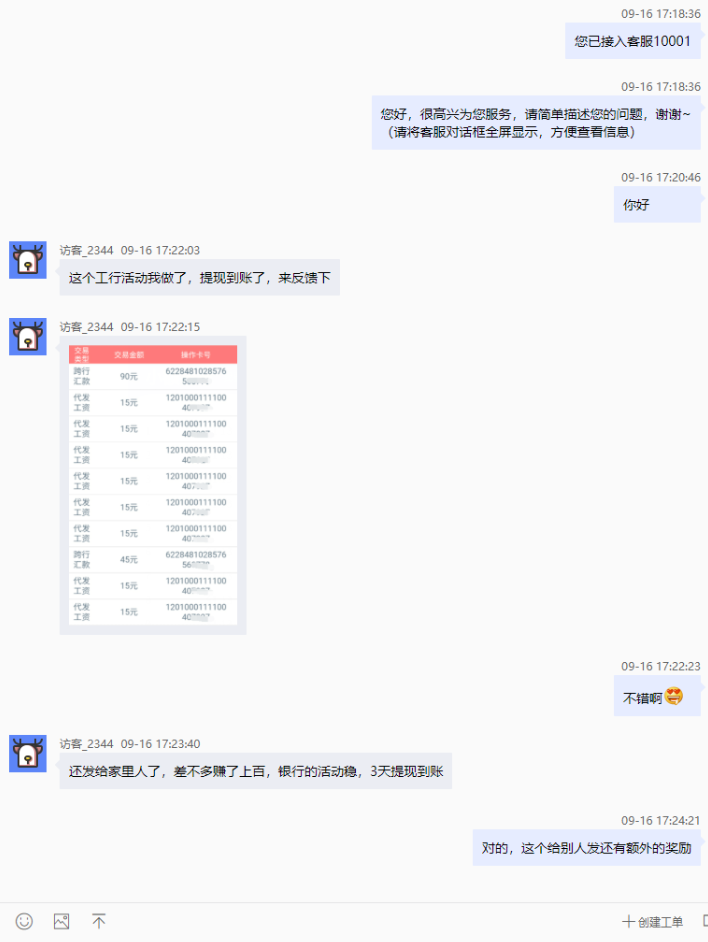The image size is (708, 942).
Task: Click the deer avatar beside the 17:22:03 message
Action: [x=28, y=260]
